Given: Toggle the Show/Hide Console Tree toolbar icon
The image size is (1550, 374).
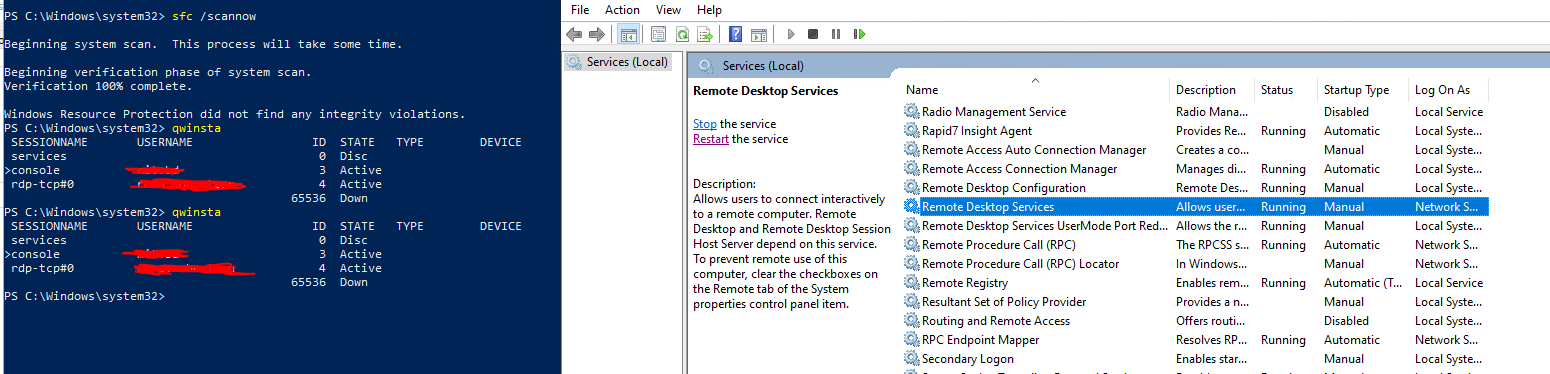Looking at the screenshot, I should [629, 34].
